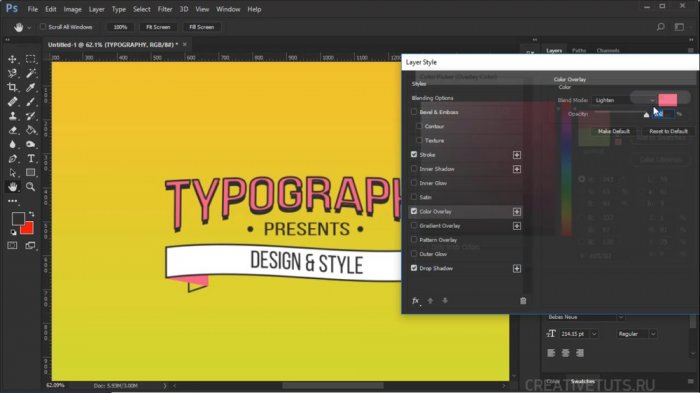Select the Healing Brush tool
Image resolution: width=700 pixels, height=393 pixels.
click(x=12, y=101)
